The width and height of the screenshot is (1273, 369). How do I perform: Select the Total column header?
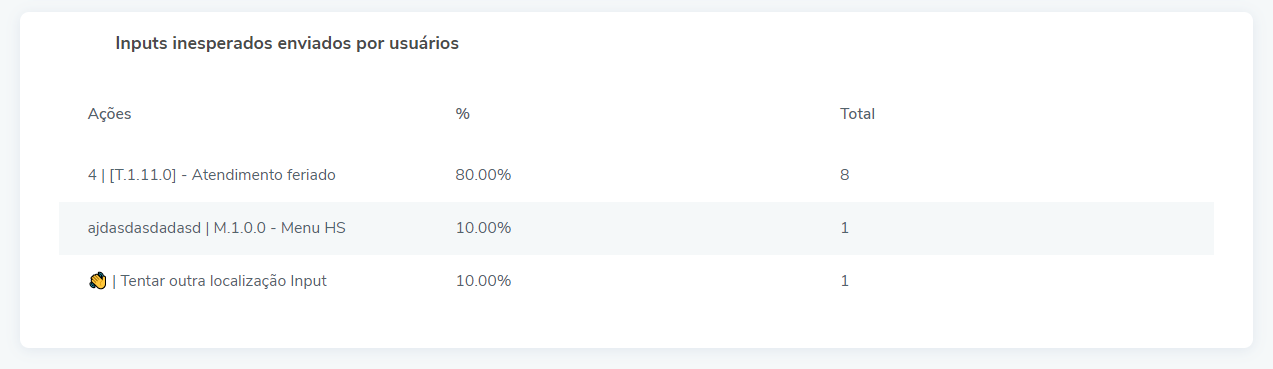857,114
